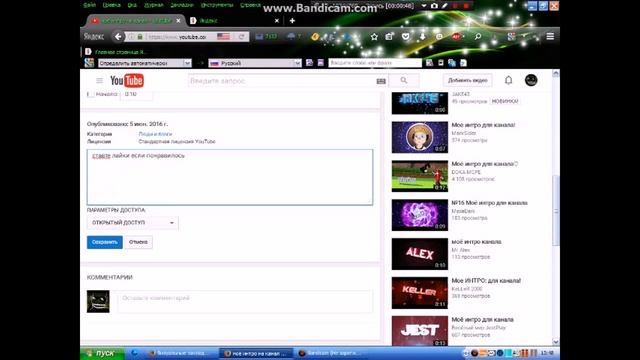Image resolution: width=640 pixels, height=360 pixels.
Task: Go to the YouTube home logo
Action: point(127,81)
